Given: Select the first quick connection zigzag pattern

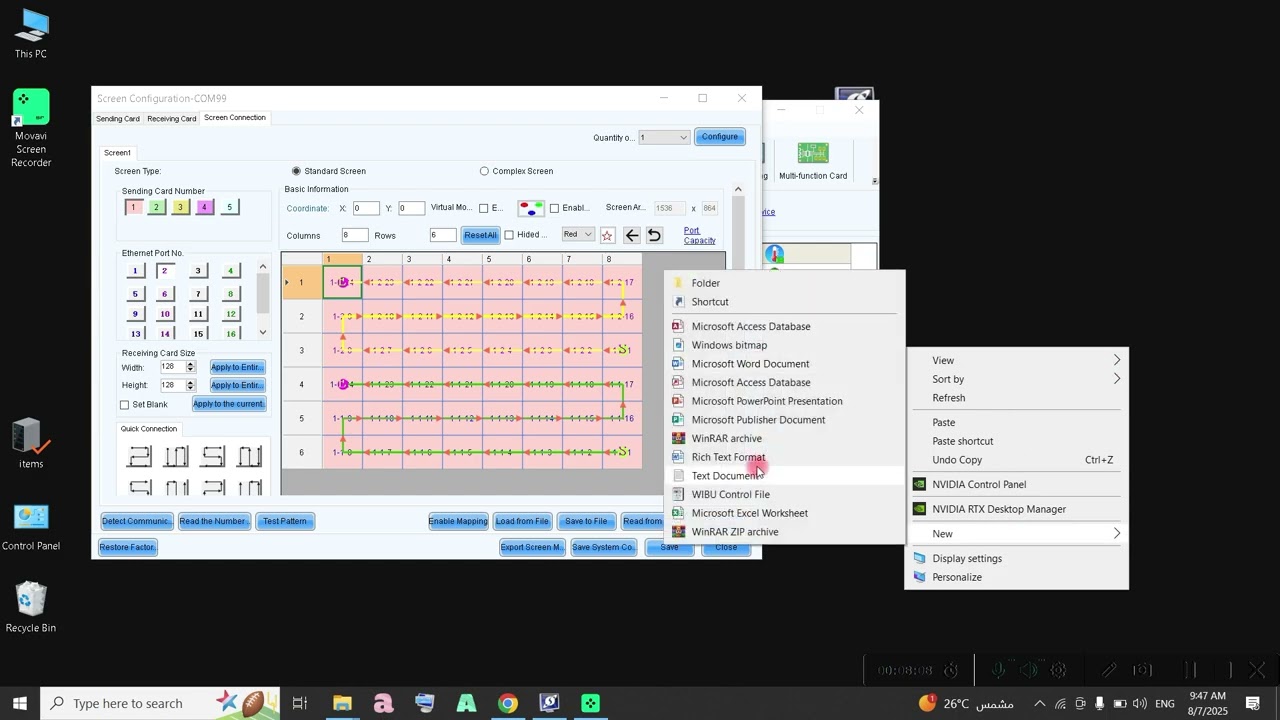Looking at the screenshot, I should 139,457.
